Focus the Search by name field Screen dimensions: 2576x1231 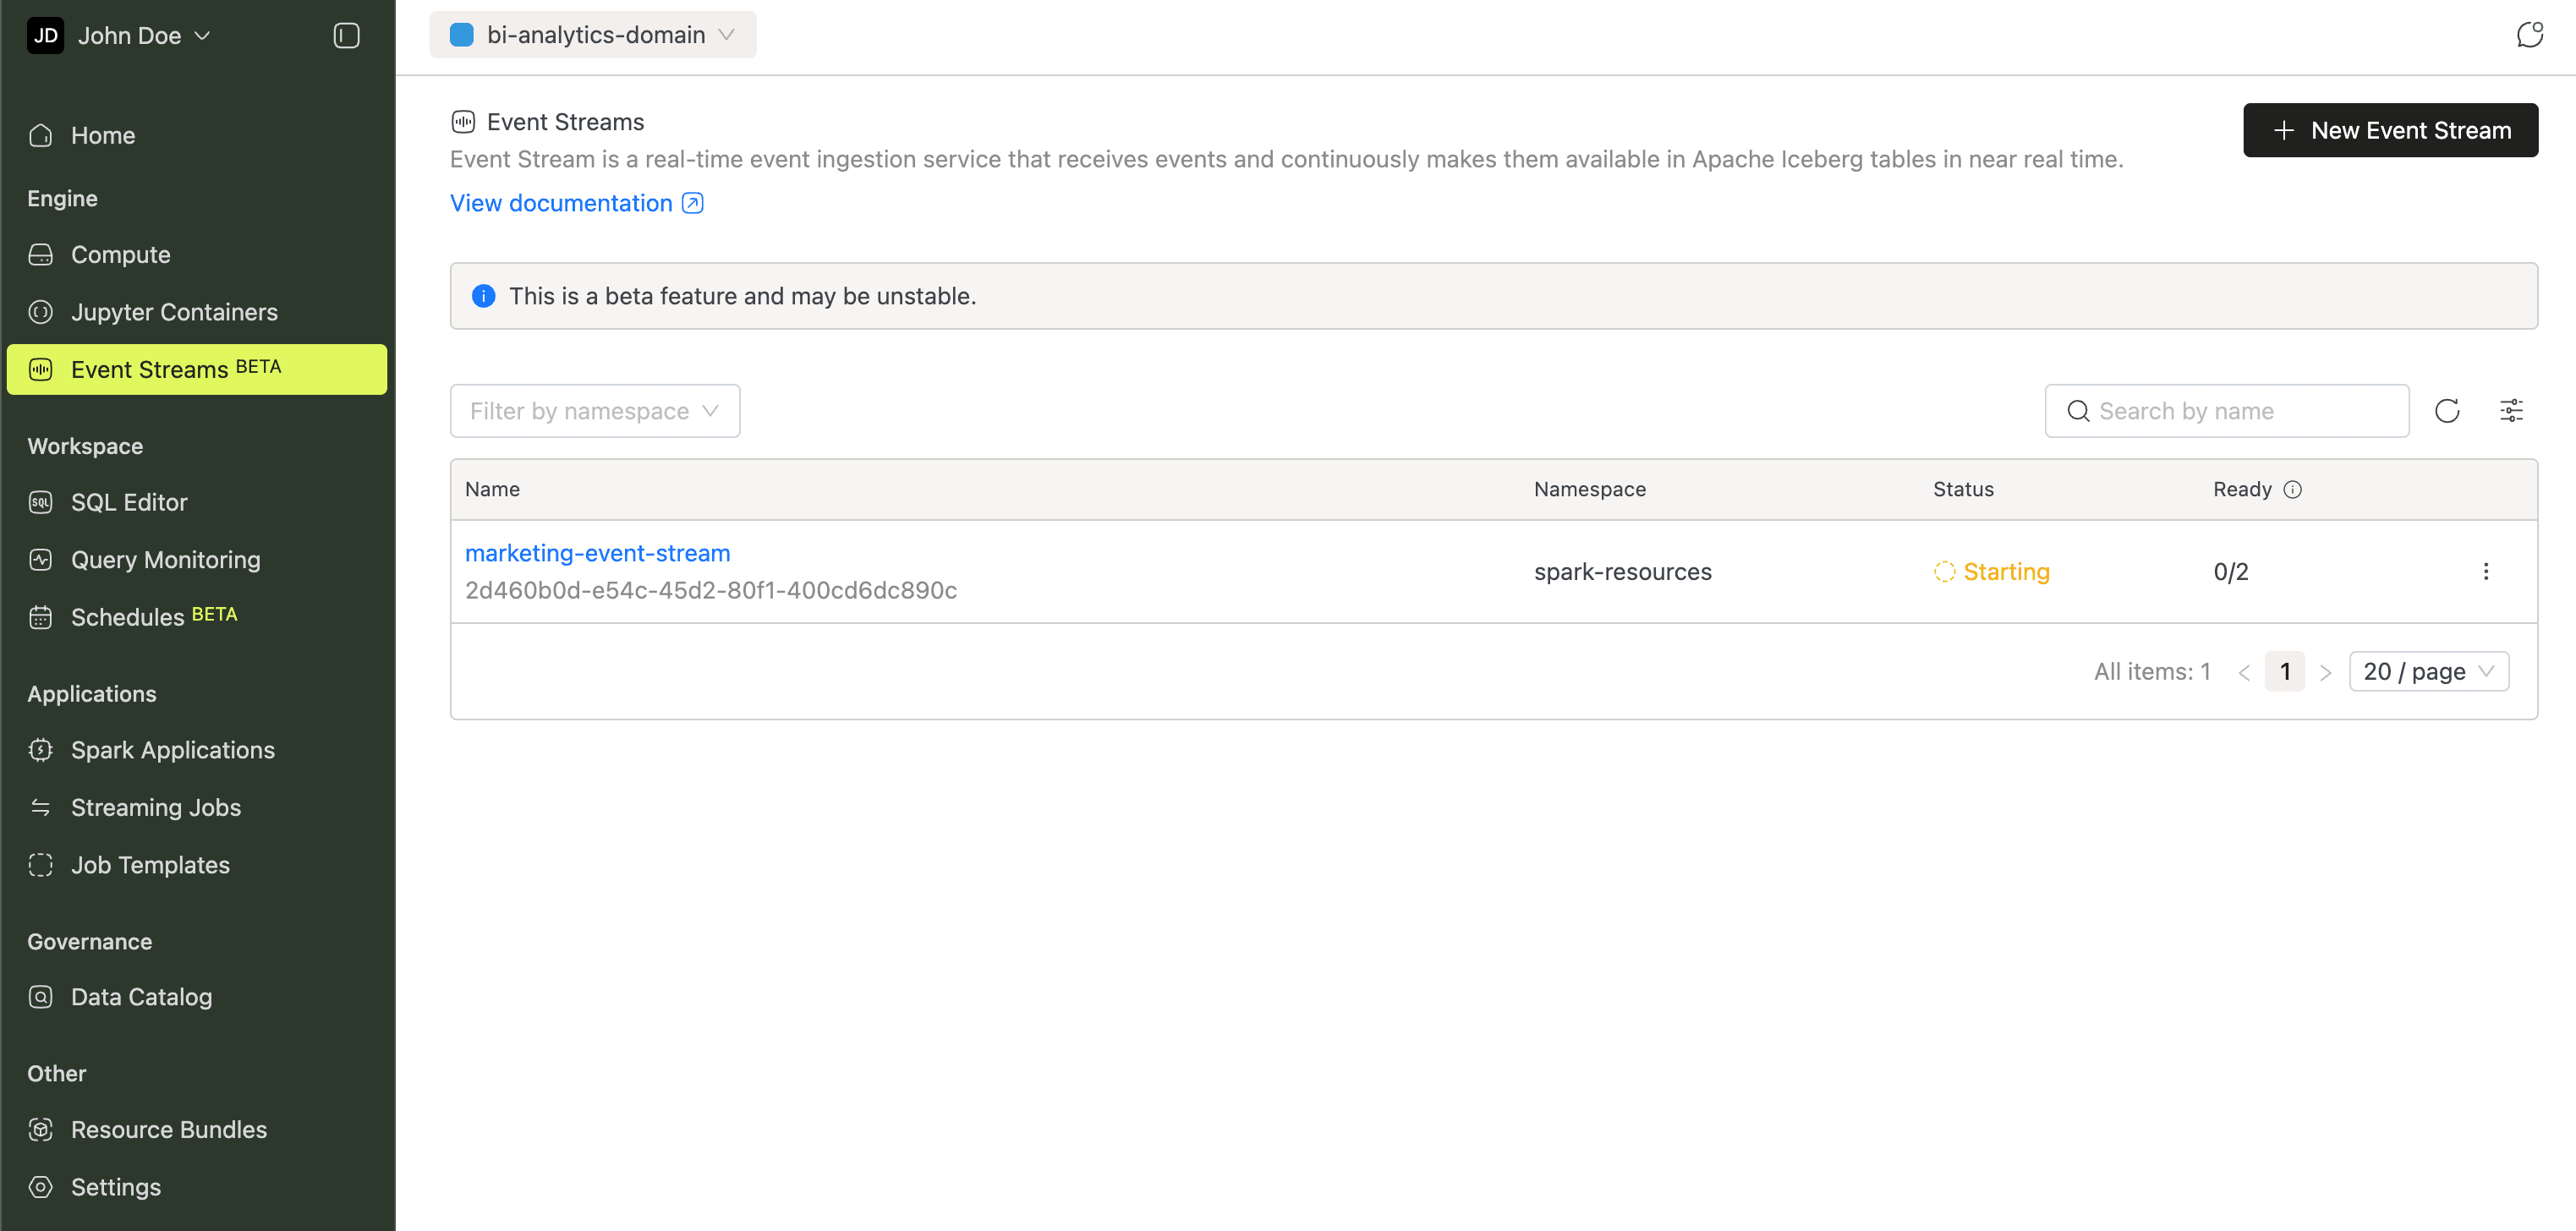tap(2240, 411)
